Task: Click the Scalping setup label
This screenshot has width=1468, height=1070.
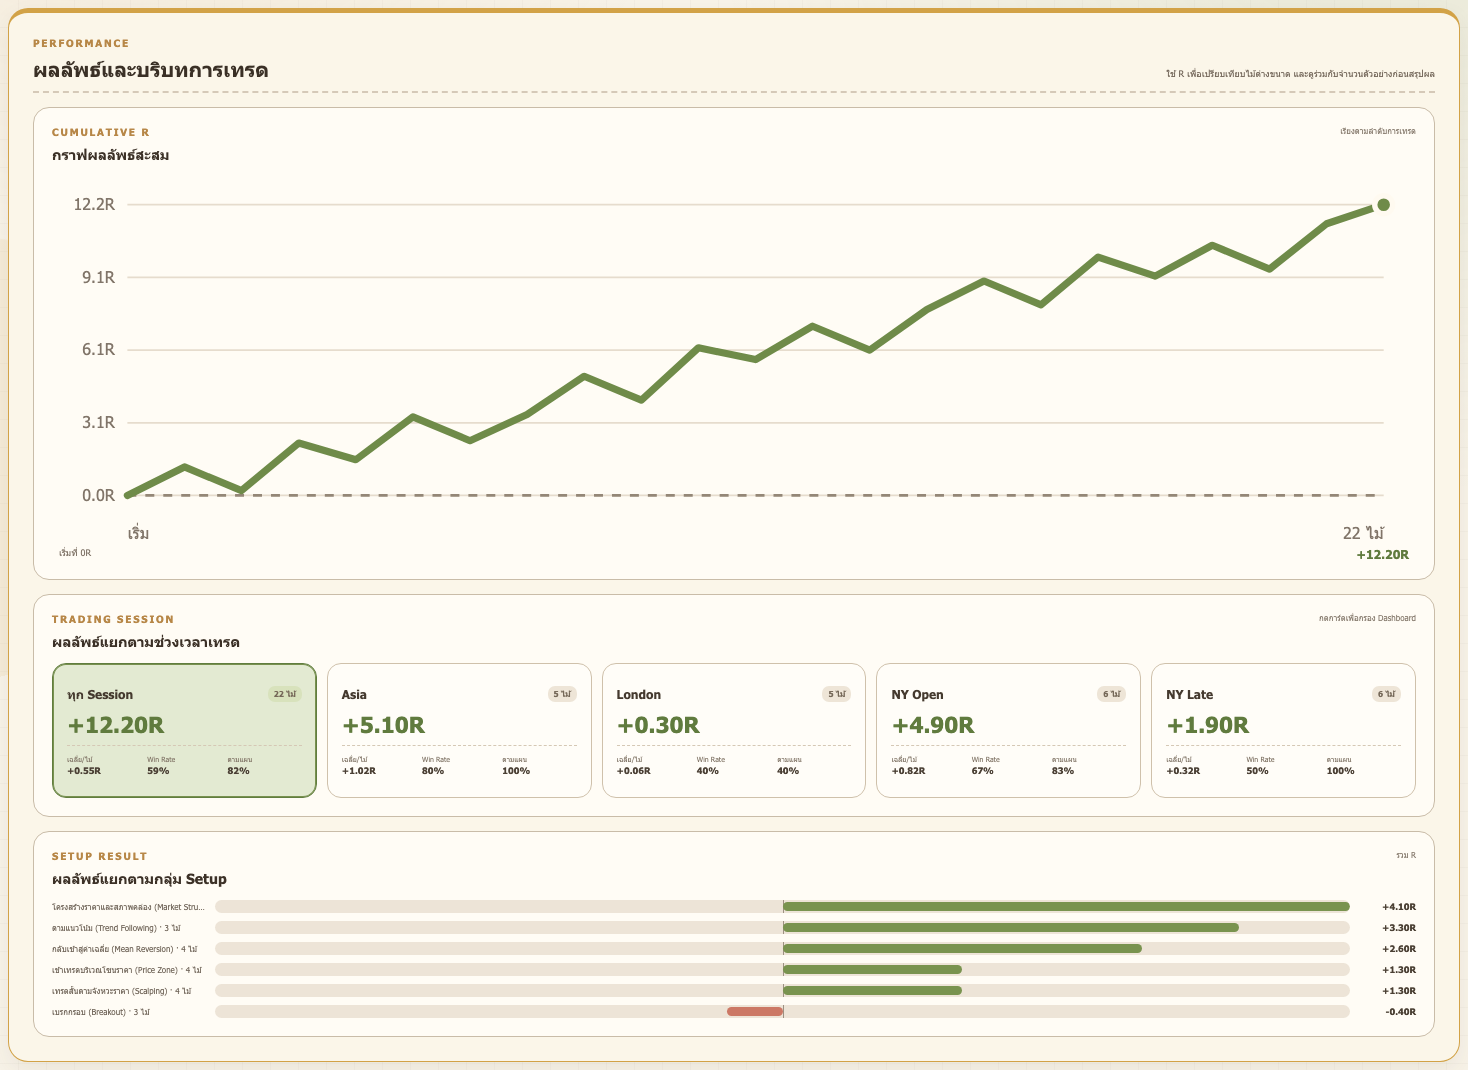Action: tap(121, 991)
